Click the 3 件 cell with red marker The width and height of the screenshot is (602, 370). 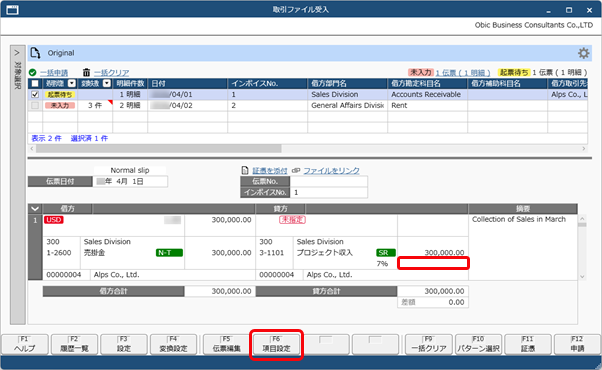click(95, 105)
